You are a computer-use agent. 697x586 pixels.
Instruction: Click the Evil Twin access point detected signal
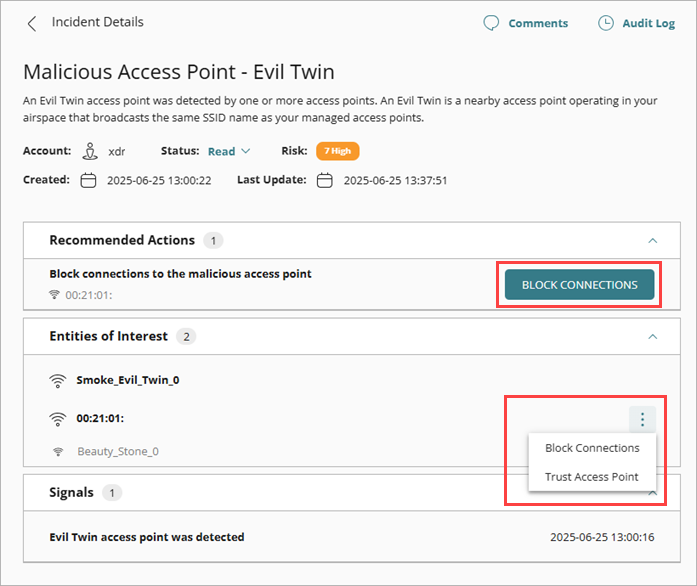(147, 537)
